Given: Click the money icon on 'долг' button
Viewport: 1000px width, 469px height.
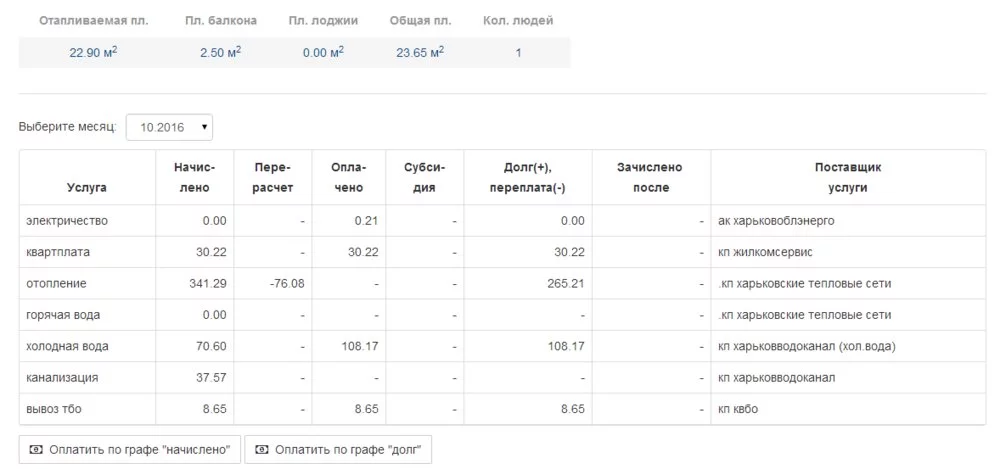Looking at the screenshot, I should [x=263, y=450].
